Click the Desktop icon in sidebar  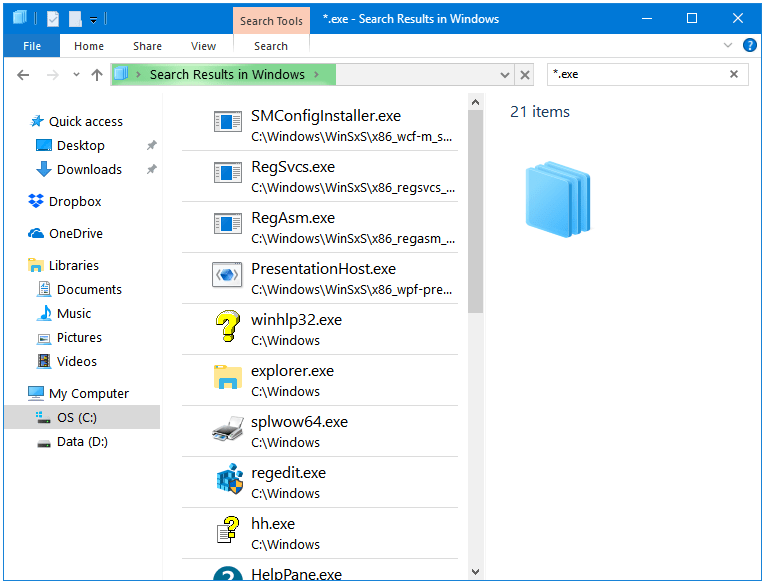point(44,145)
